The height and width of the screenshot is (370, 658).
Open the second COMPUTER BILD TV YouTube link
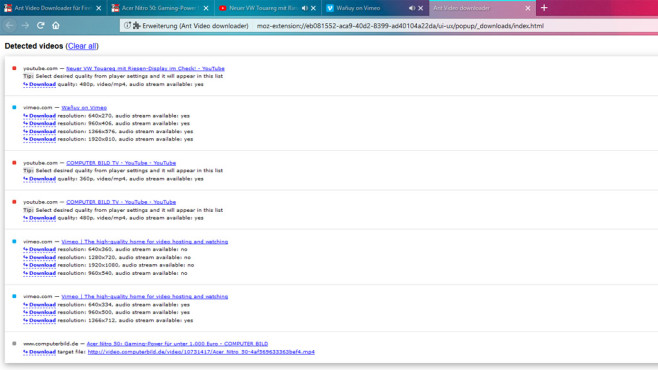(121, 202)
